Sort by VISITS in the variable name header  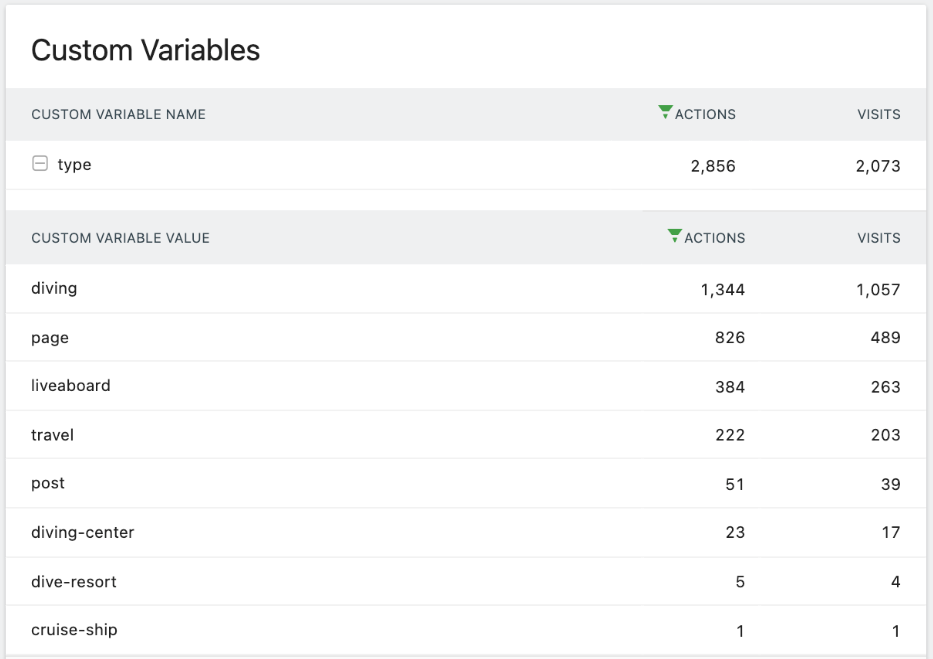(878, 114)
